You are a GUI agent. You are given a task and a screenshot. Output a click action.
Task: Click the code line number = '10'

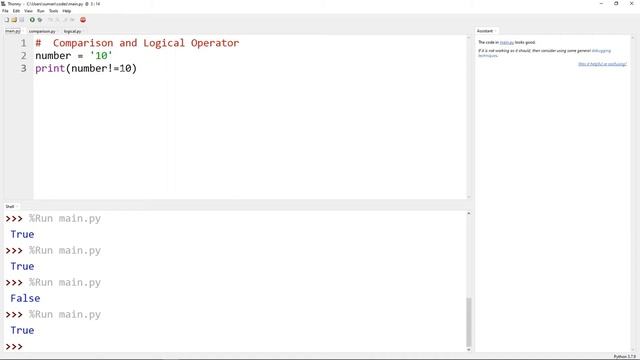(x=73, y=56)
